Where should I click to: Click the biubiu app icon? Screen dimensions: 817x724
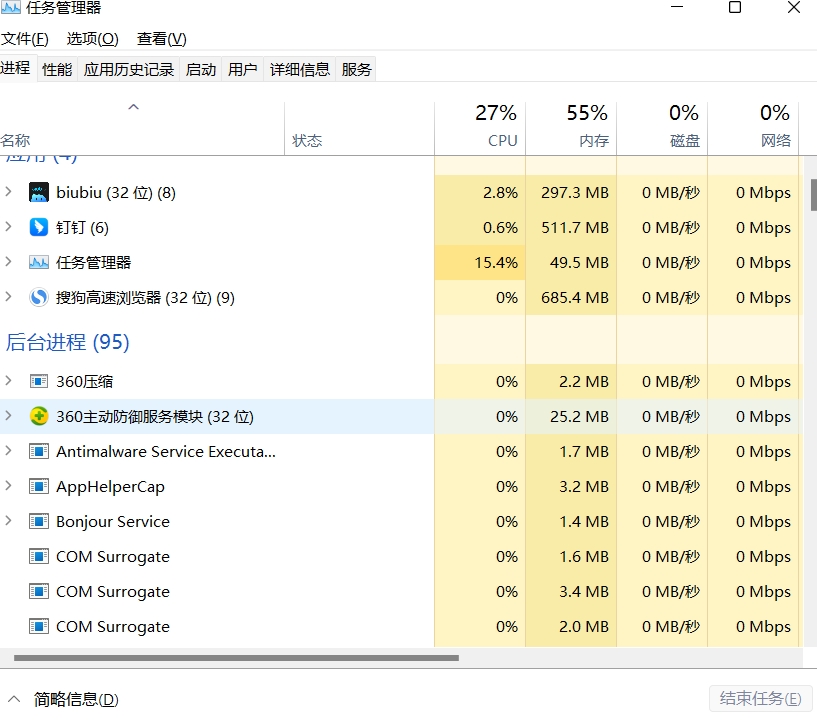[39, 192]
